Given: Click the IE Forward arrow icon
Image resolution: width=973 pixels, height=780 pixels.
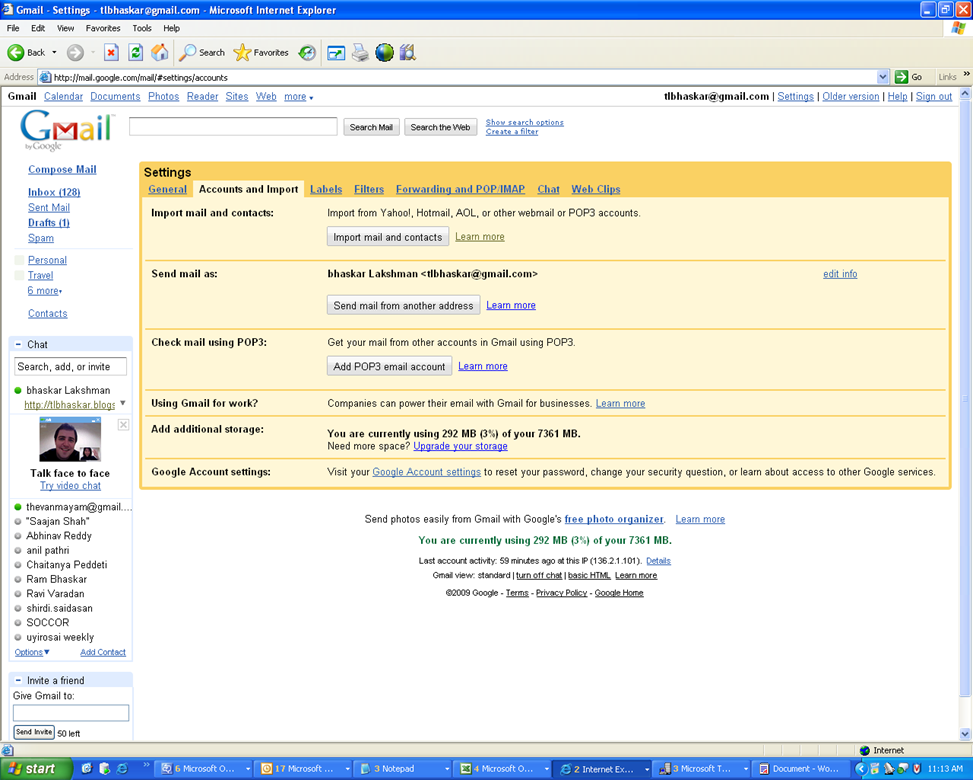Looking at the screenshot, I should pyautogui.click(x=75, y=53).
